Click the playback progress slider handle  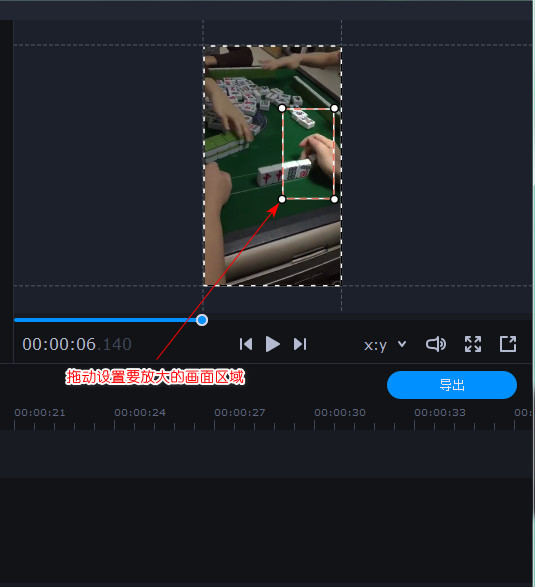202,320
